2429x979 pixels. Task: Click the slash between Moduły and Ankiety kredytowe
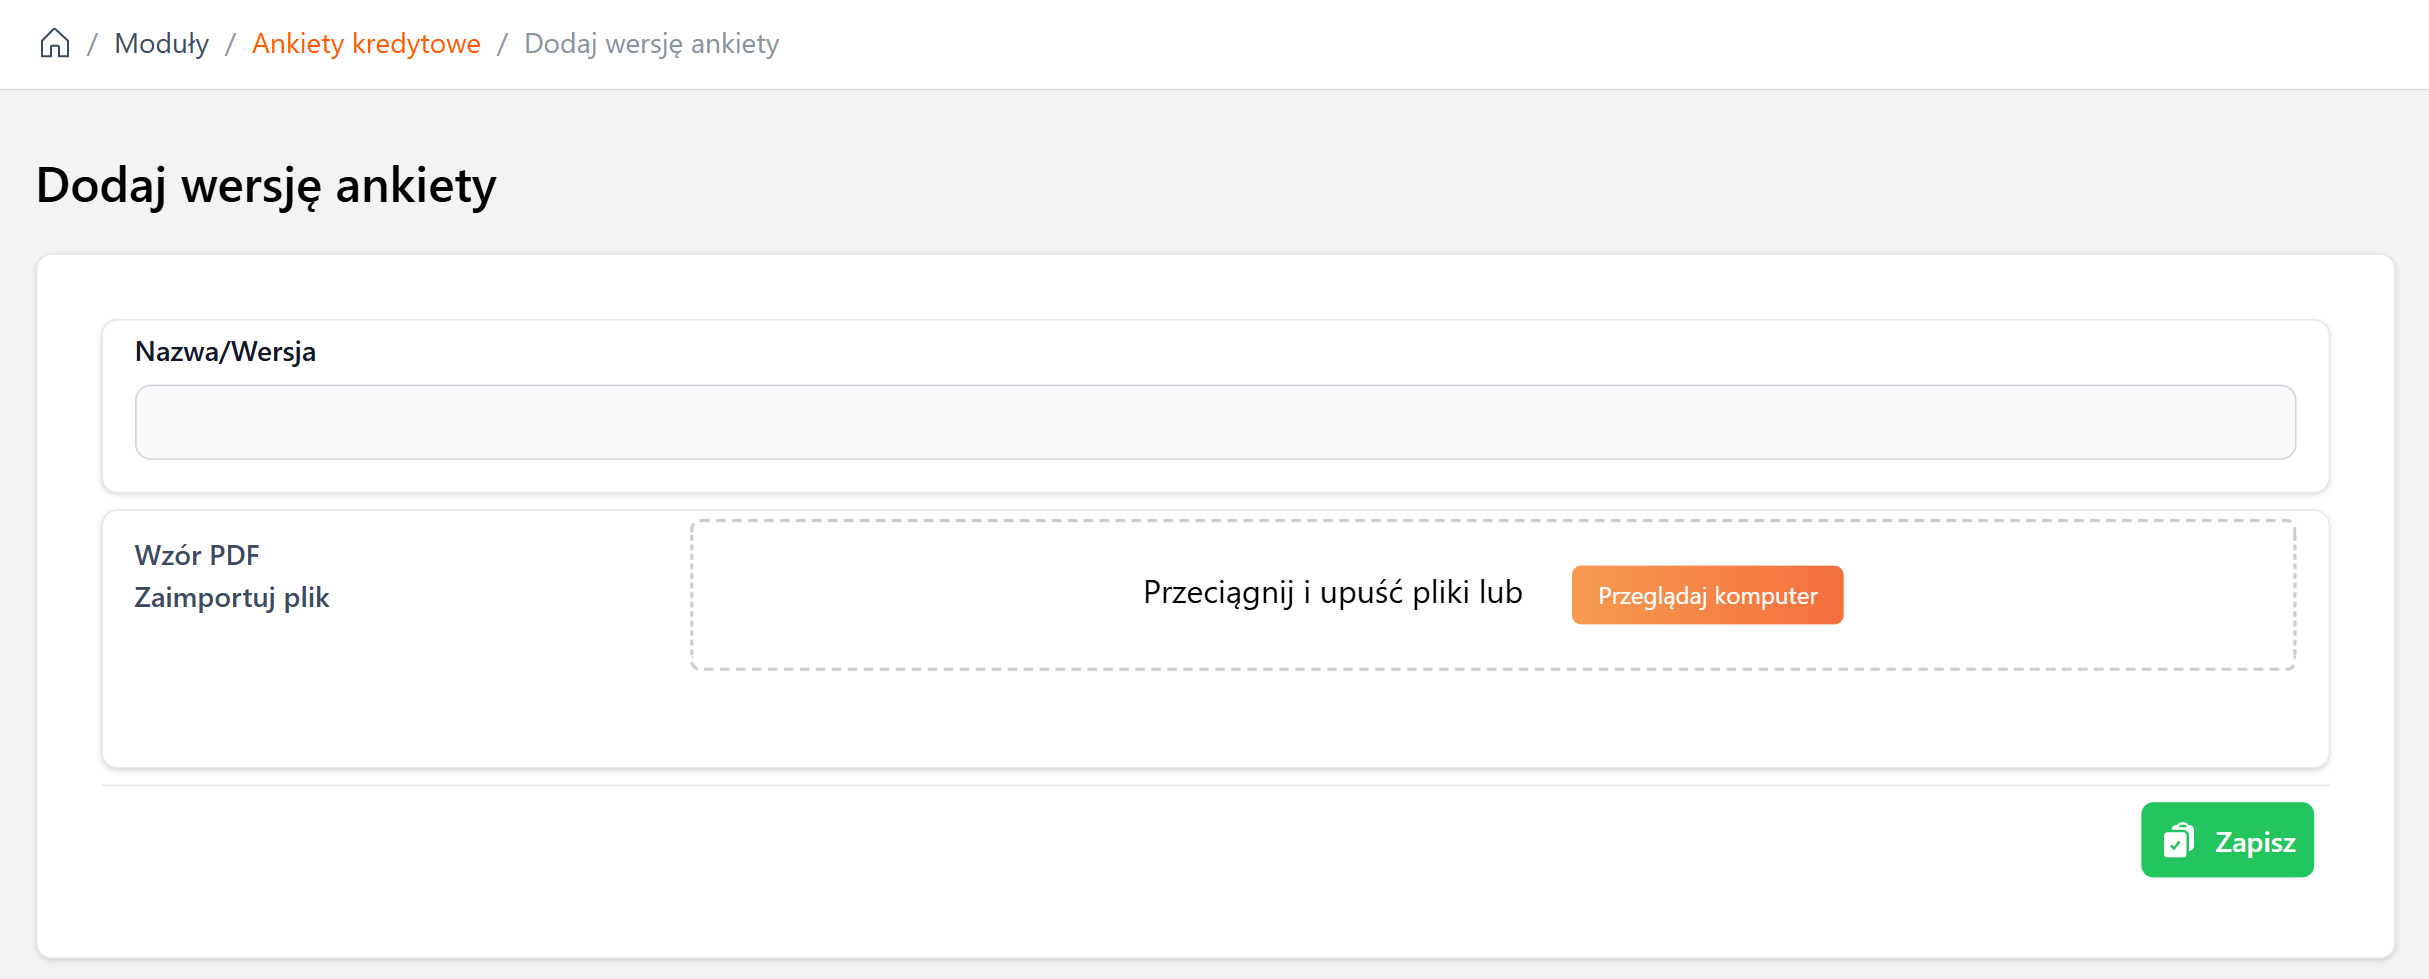tap(230, 44)
